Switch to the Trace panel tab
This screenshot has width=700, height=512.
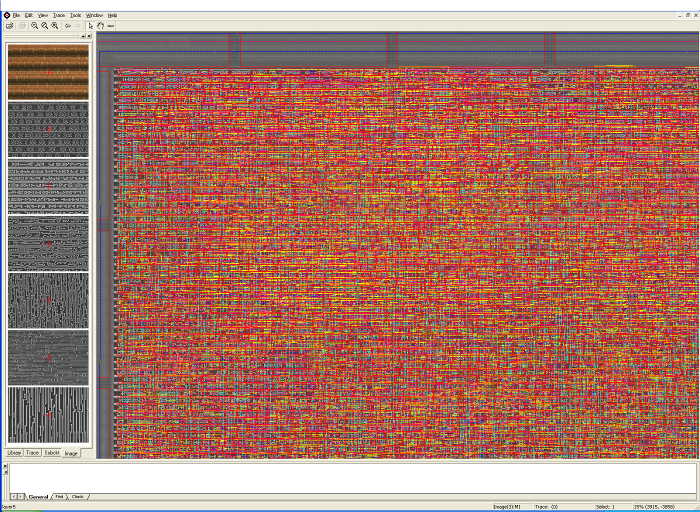33,453
